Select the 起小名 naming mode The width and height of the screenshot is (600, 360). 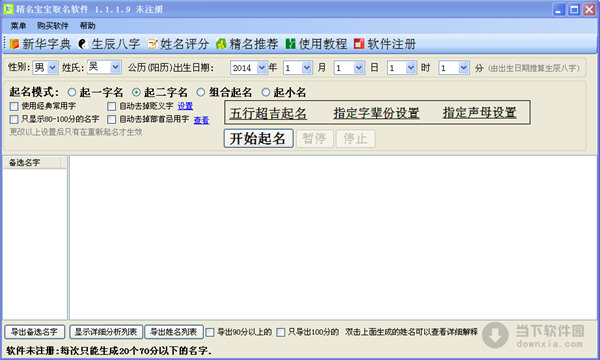click(x=266, y=92)
